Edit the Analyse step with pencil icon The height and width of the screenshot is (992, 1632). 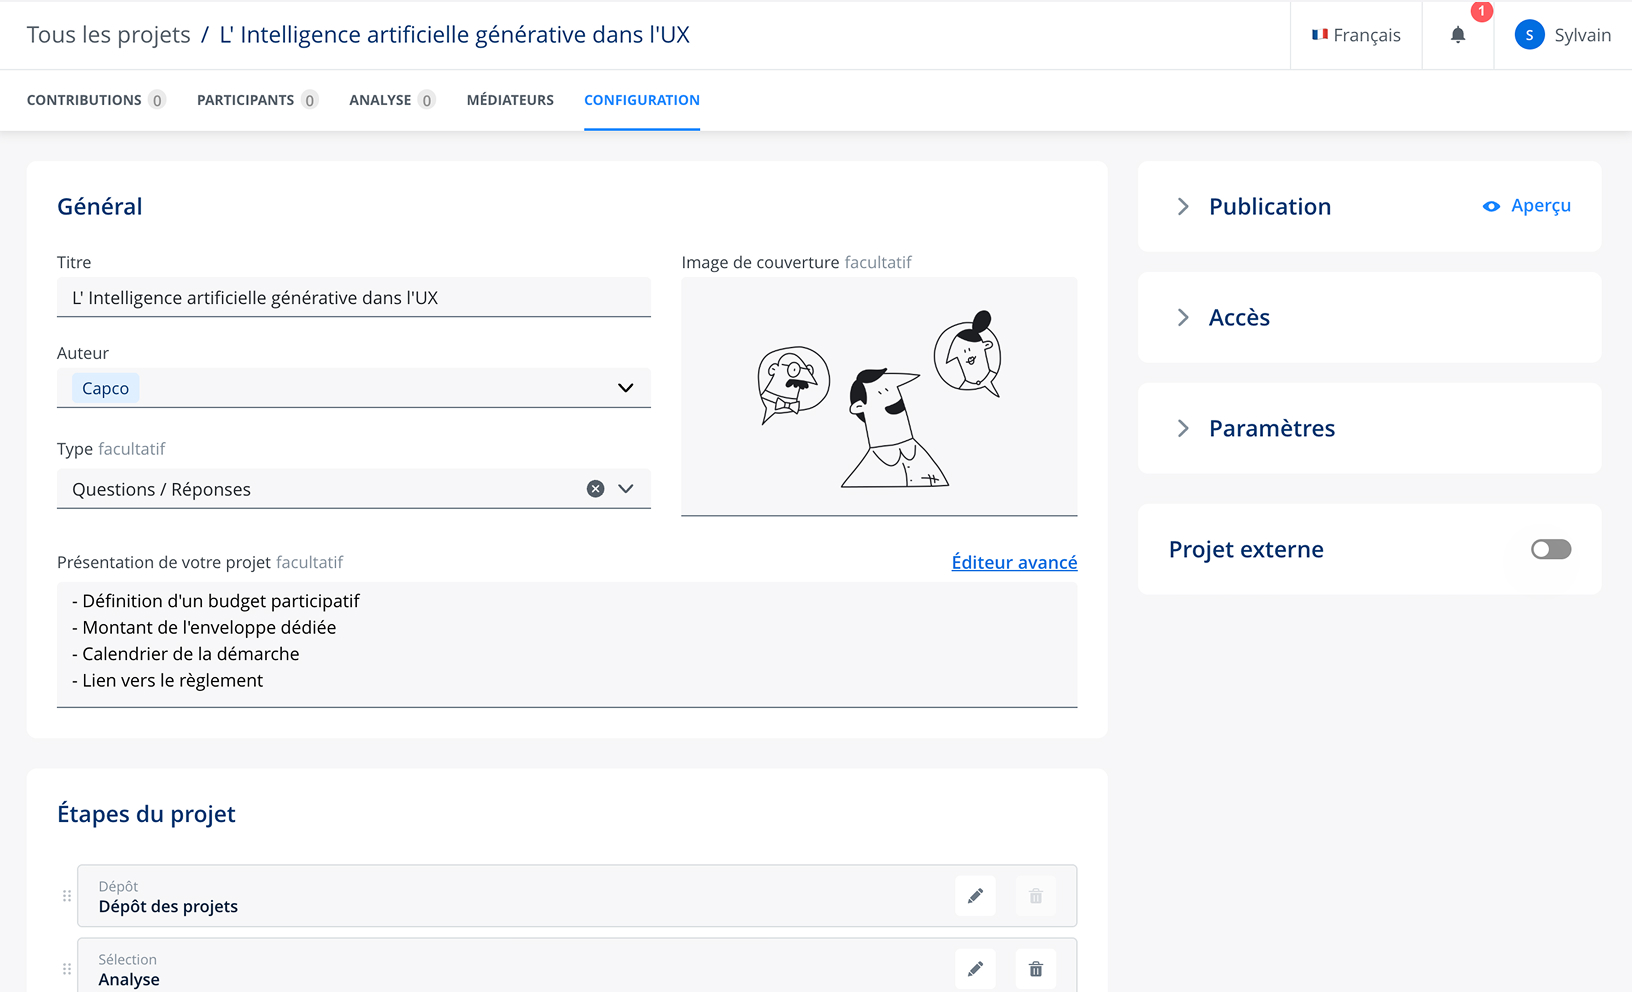[x=975, y=969]
